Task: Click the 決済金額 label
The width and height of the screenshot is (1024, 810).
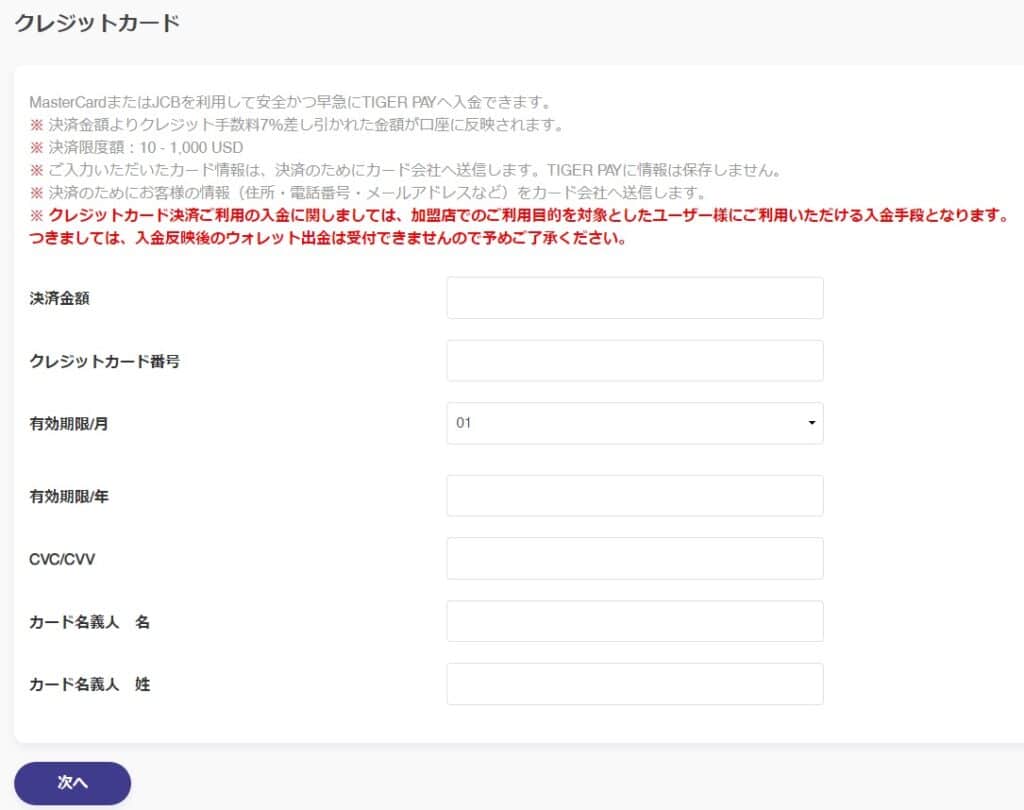Action: point(59,299)
